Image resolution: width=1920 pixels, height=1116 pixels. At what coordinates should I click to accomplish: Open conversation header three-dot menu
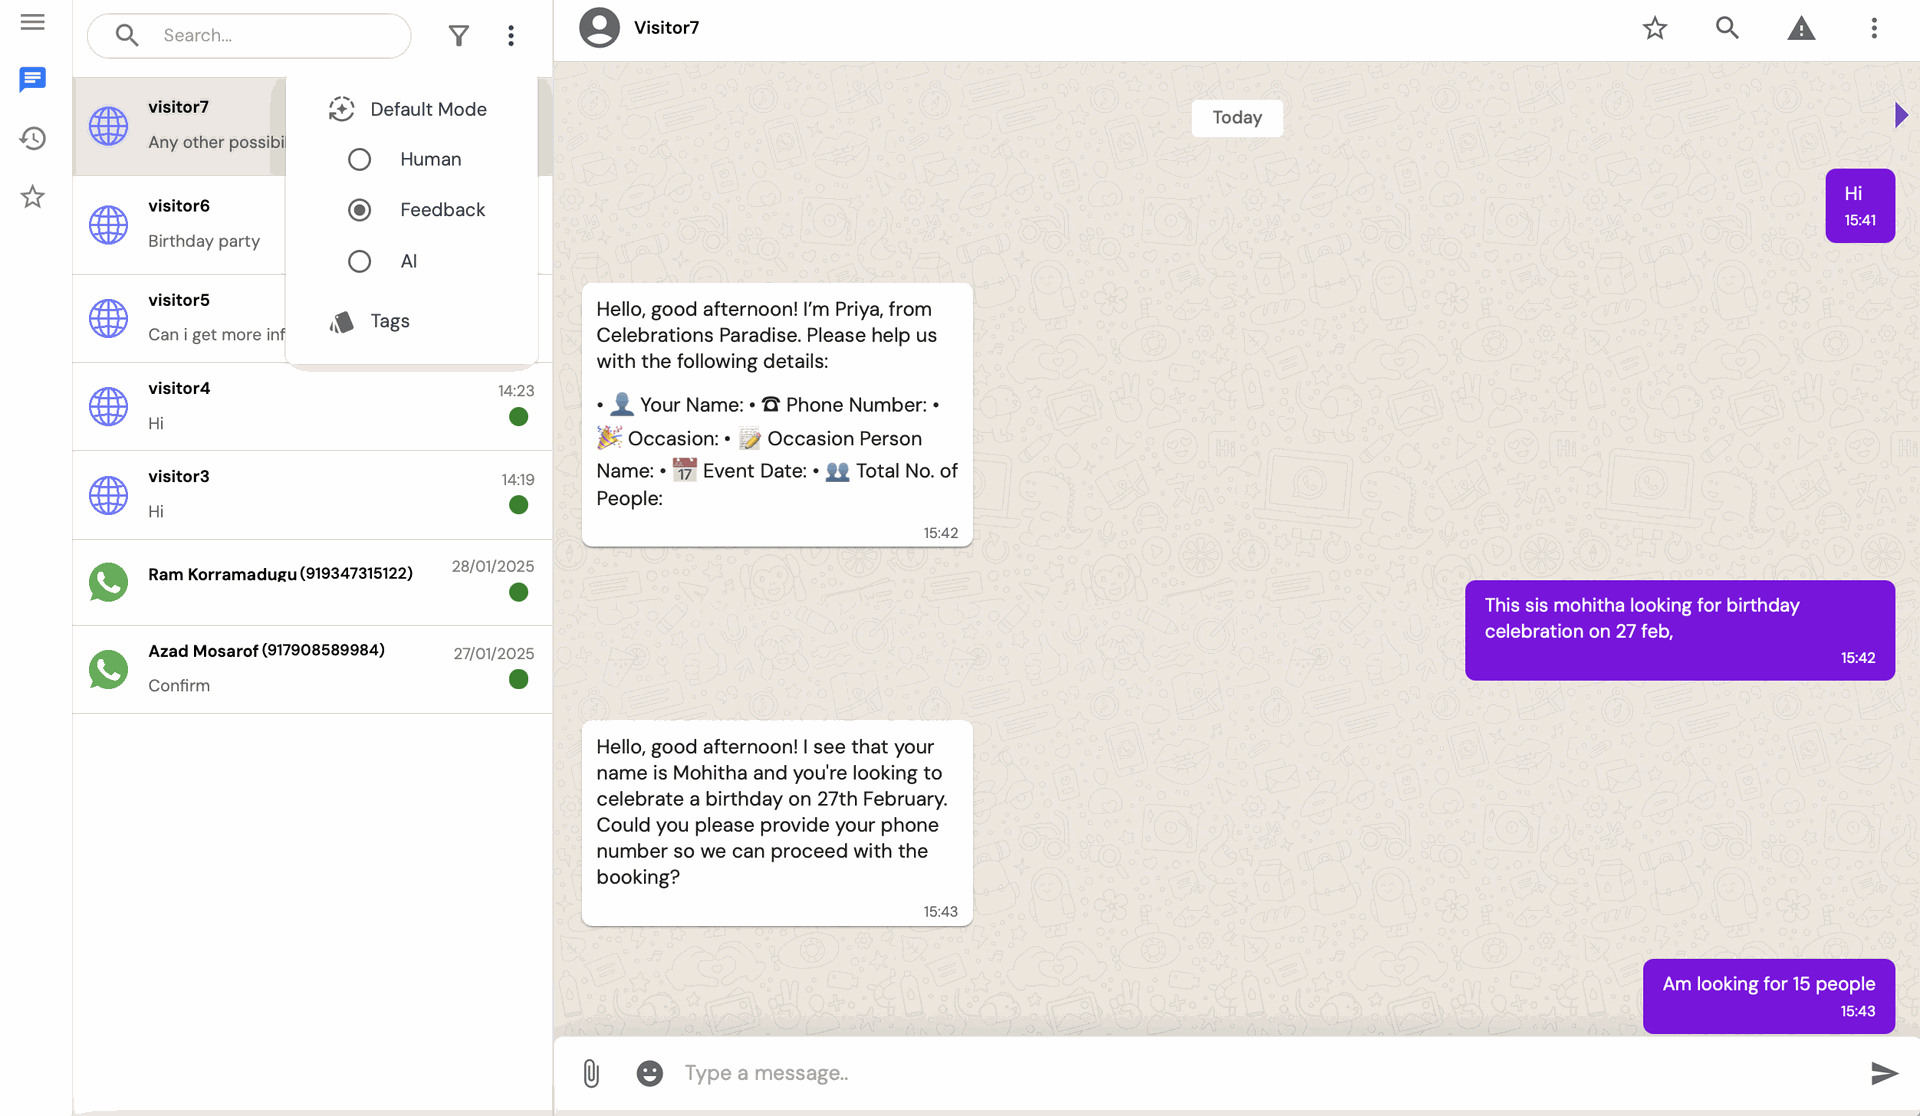coord(1874,28)
